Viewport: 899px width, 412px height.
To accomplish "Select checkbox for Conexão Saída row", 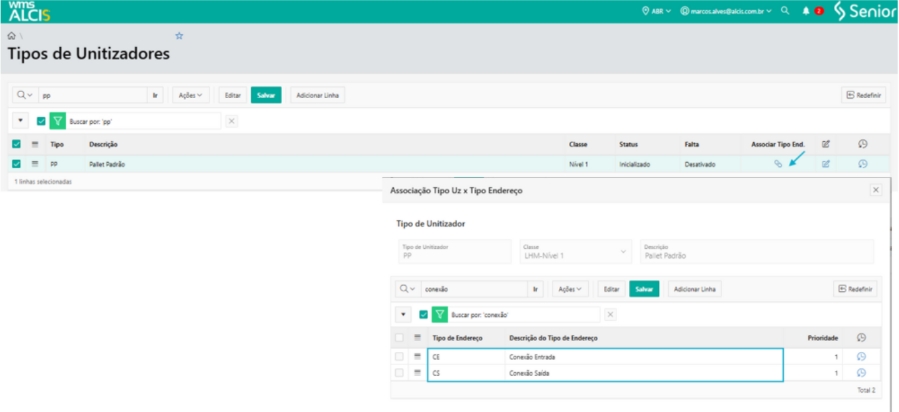I will click(x=399, y=373).
